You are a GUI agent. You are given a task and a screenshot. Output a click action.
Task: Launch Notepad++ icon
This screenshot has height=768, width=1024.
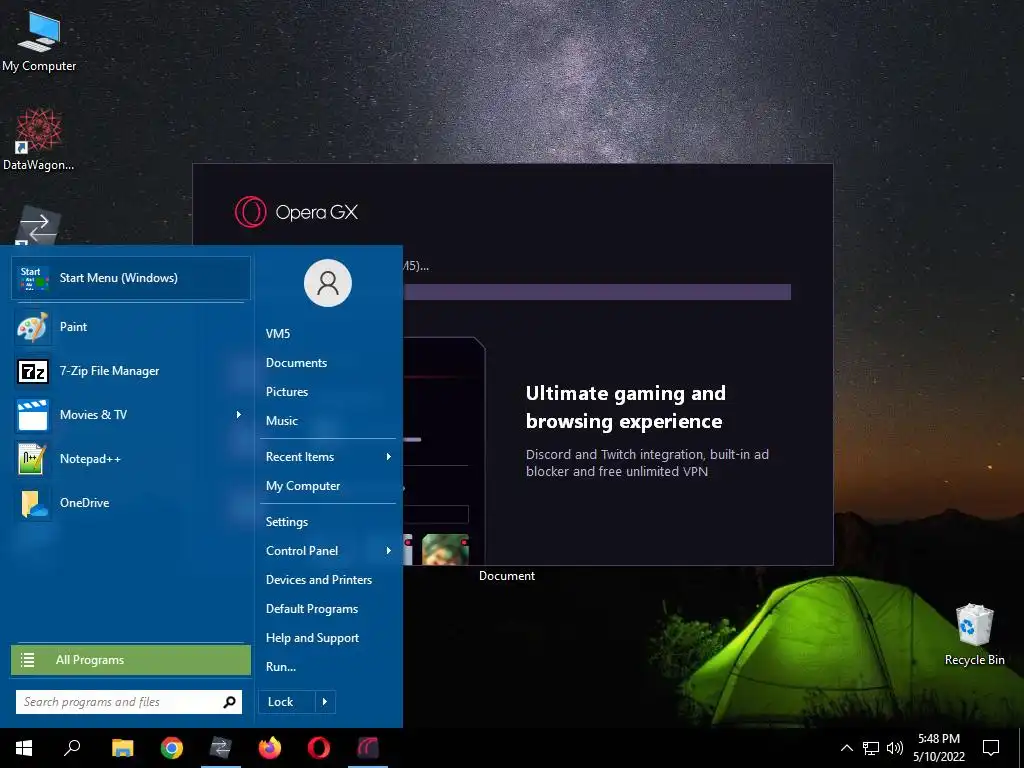coord(33,458)
